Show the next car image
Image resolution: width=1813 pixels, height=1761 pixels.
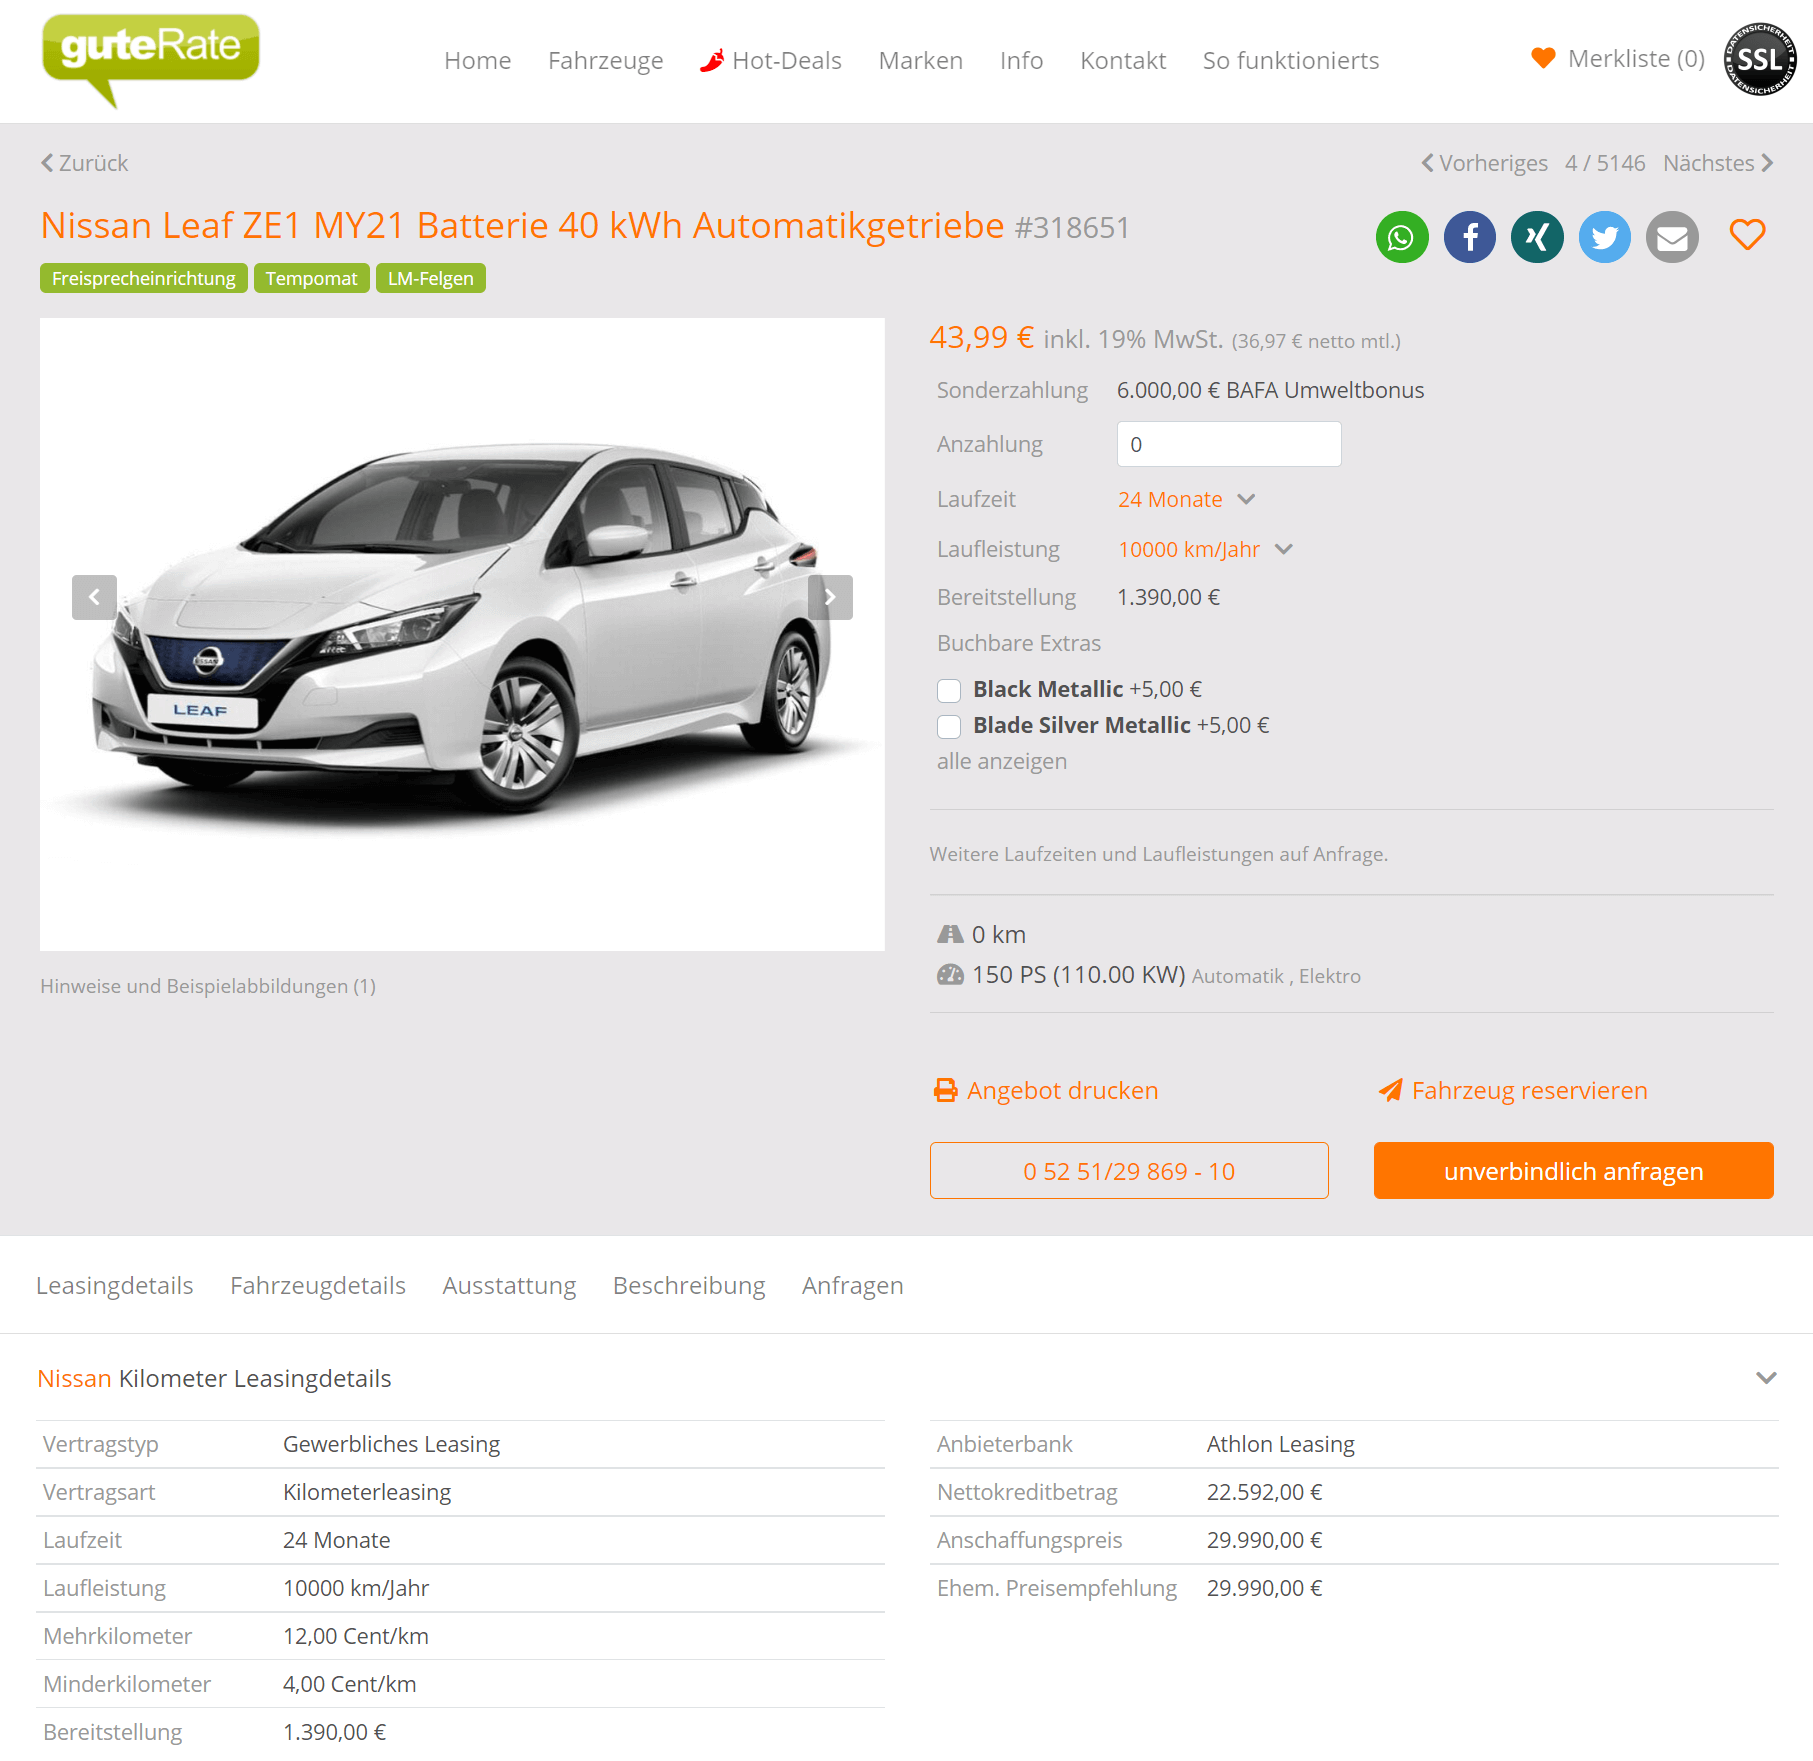click(x=830, y=597)
